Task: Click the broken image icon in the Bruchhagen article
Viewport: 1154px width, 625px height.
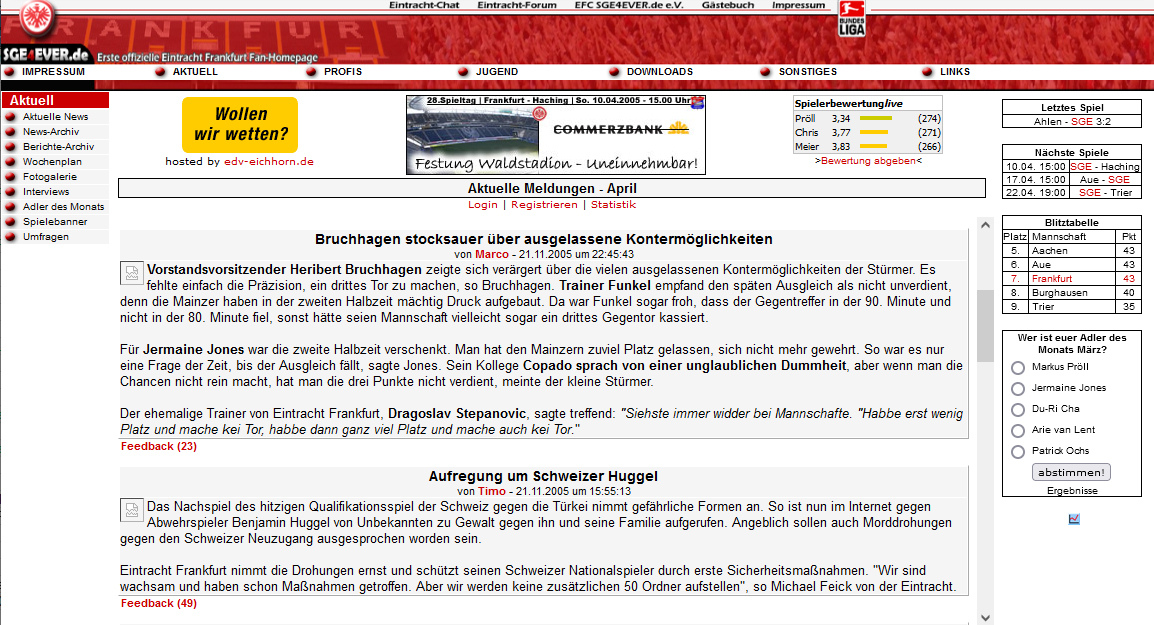Action: click(132, 273)
